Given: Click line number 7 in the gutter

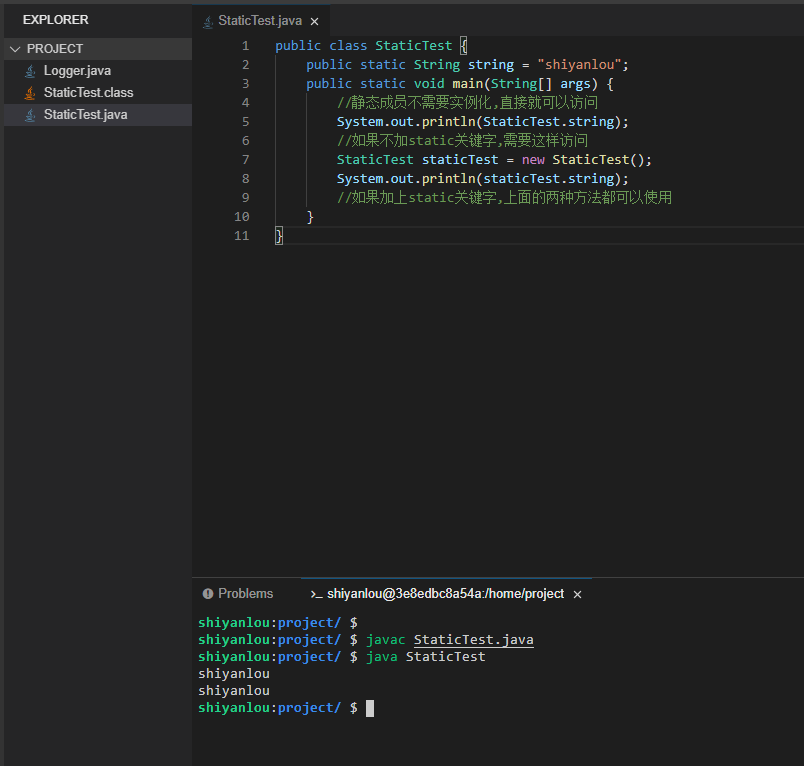Looking at the screenshot, I should pyautogui.click(x=246, y=160).
